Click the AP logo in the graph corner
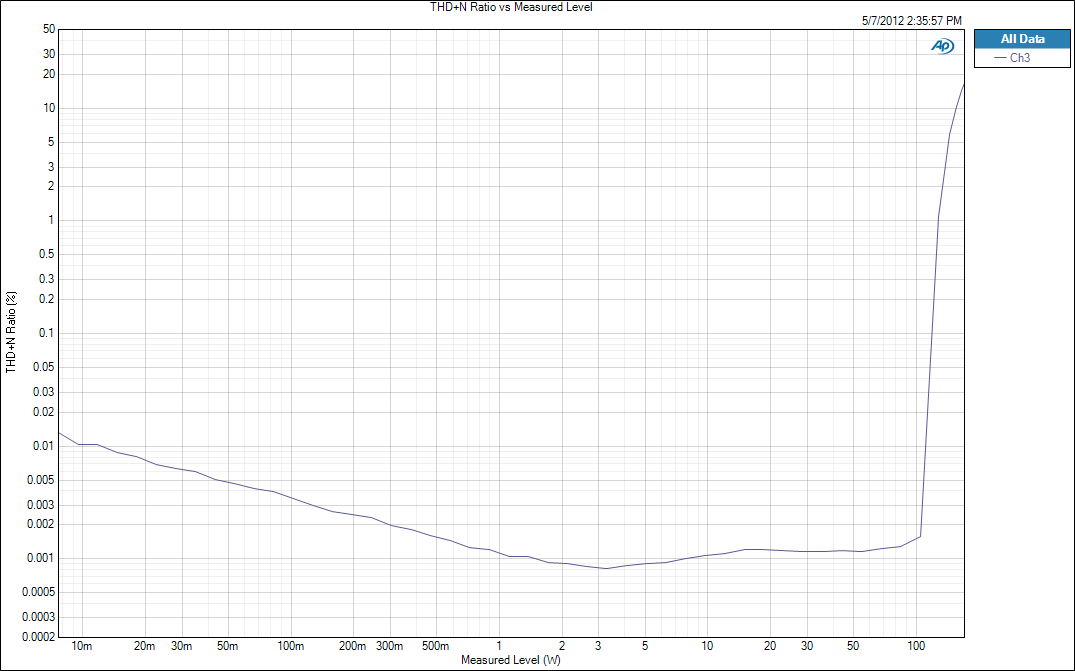Image resolution: width=1075 pixels, height=671 pixels. click(942, 46)
